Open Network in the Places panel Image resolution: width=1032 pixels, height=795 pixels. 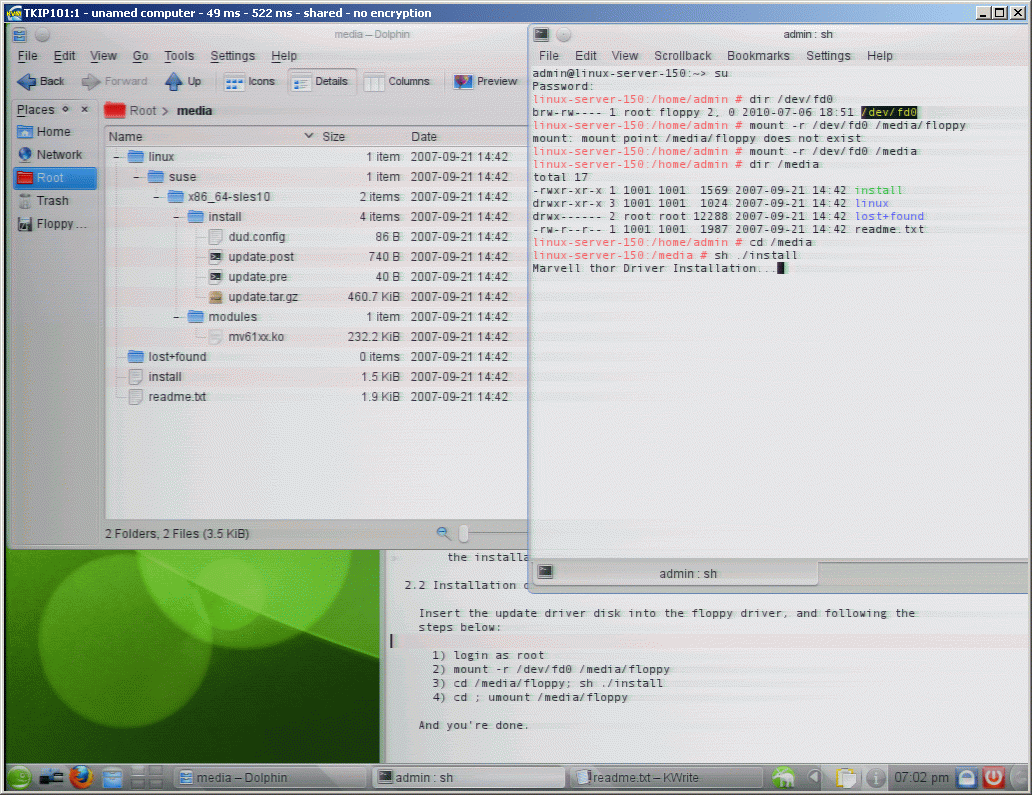[x=55, y=155]
